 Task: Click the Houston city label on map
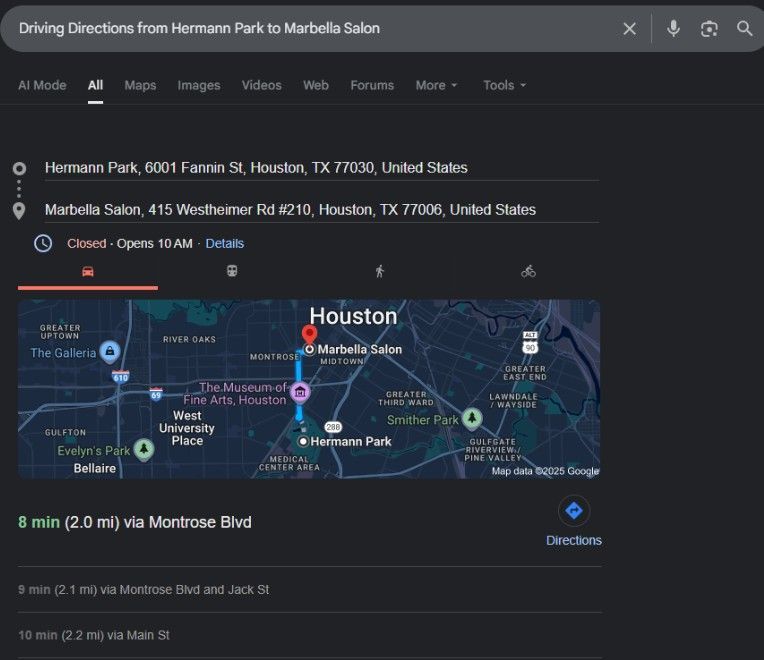pos(353,317)
